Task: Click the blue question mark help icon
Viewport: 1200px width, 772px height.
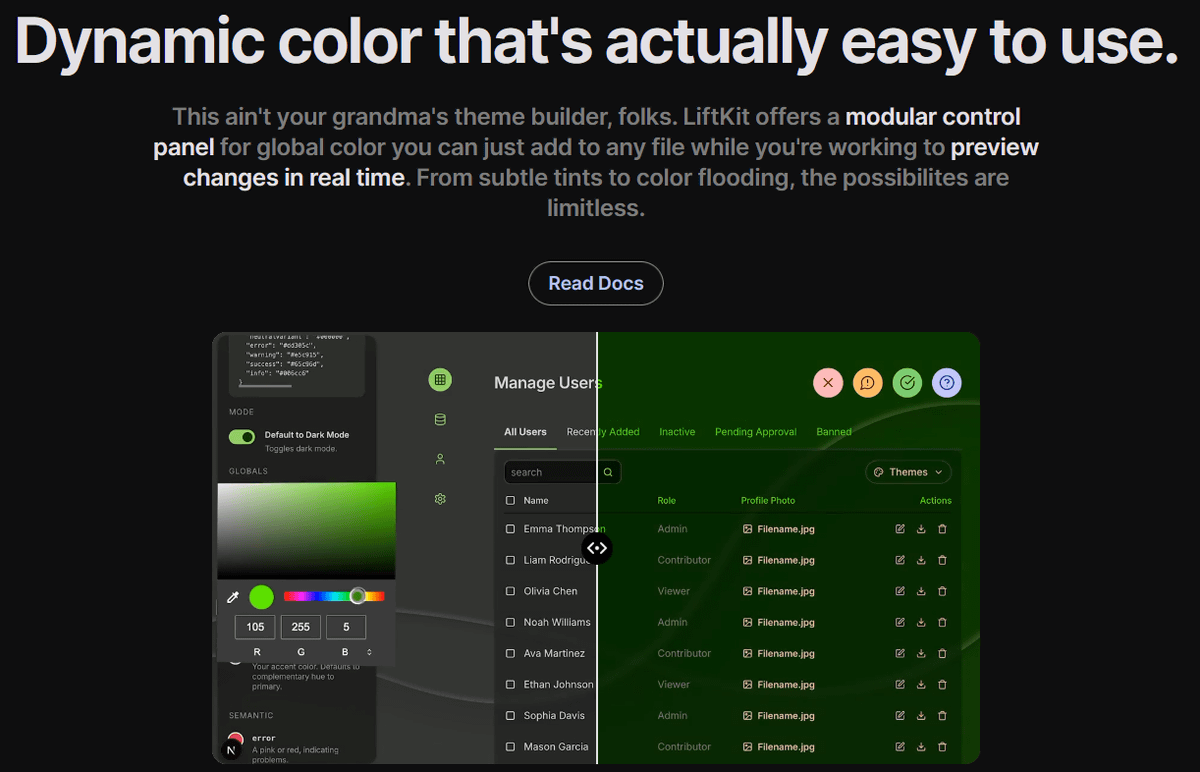Action: point(947,382)
